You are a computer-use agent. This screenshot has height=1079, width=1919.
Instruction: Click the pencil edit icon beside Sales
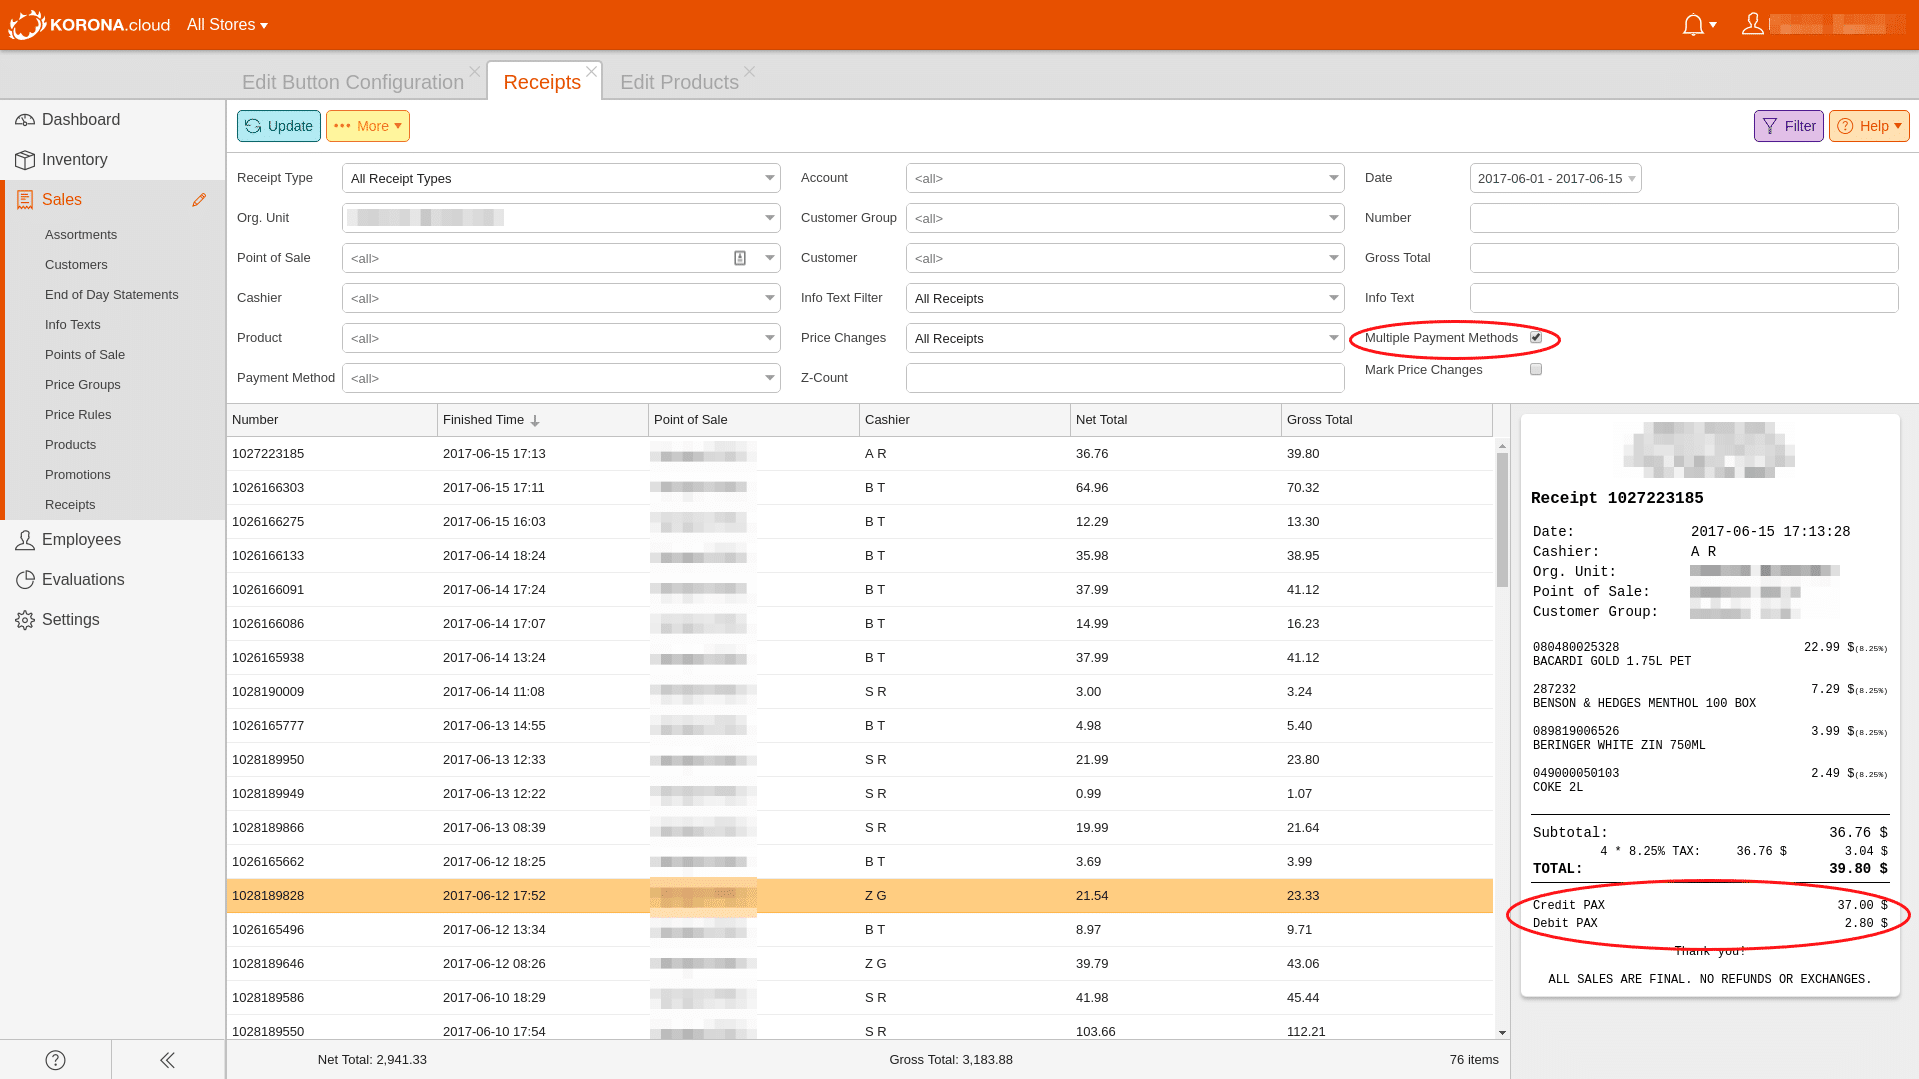[x=199, y=200]
